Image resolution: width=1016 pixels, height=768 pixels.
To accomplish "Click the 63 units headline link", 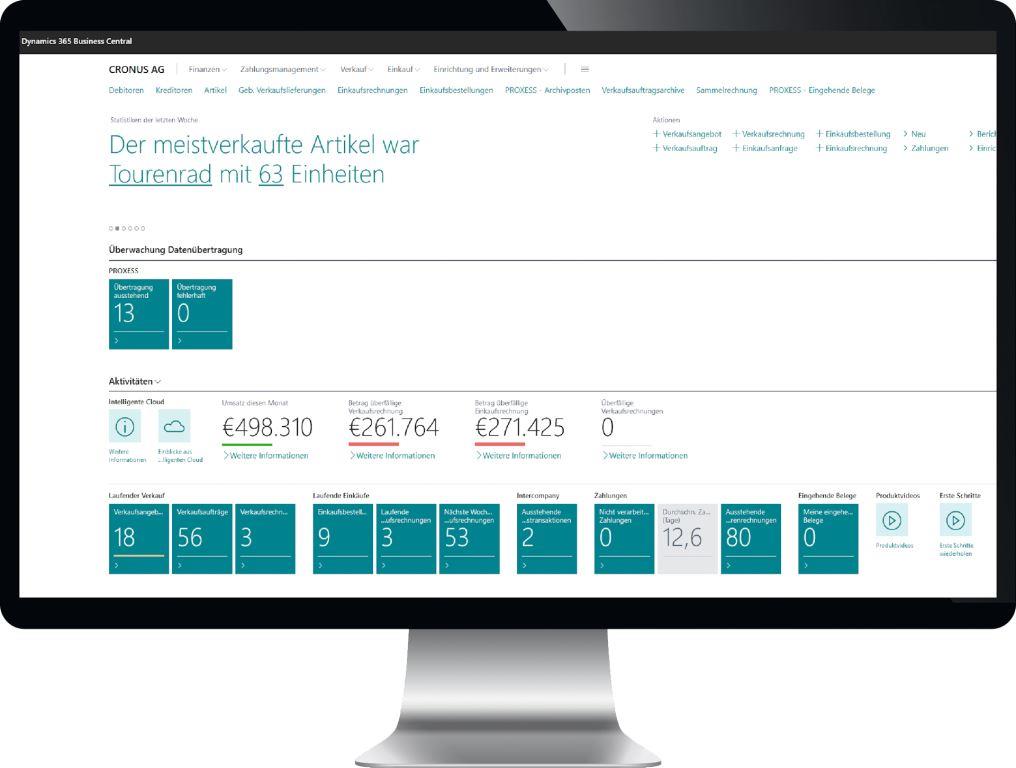I will pyautogui.click(x=271, y=174).
